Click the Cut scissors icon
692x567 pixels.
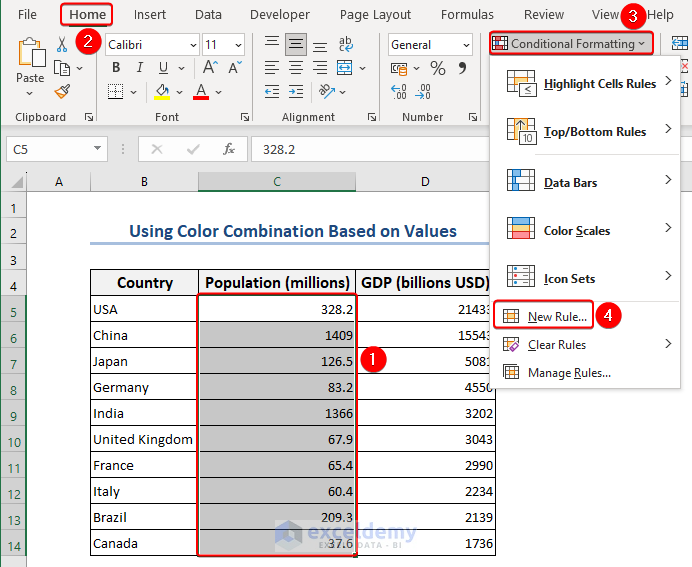[62, 45]
